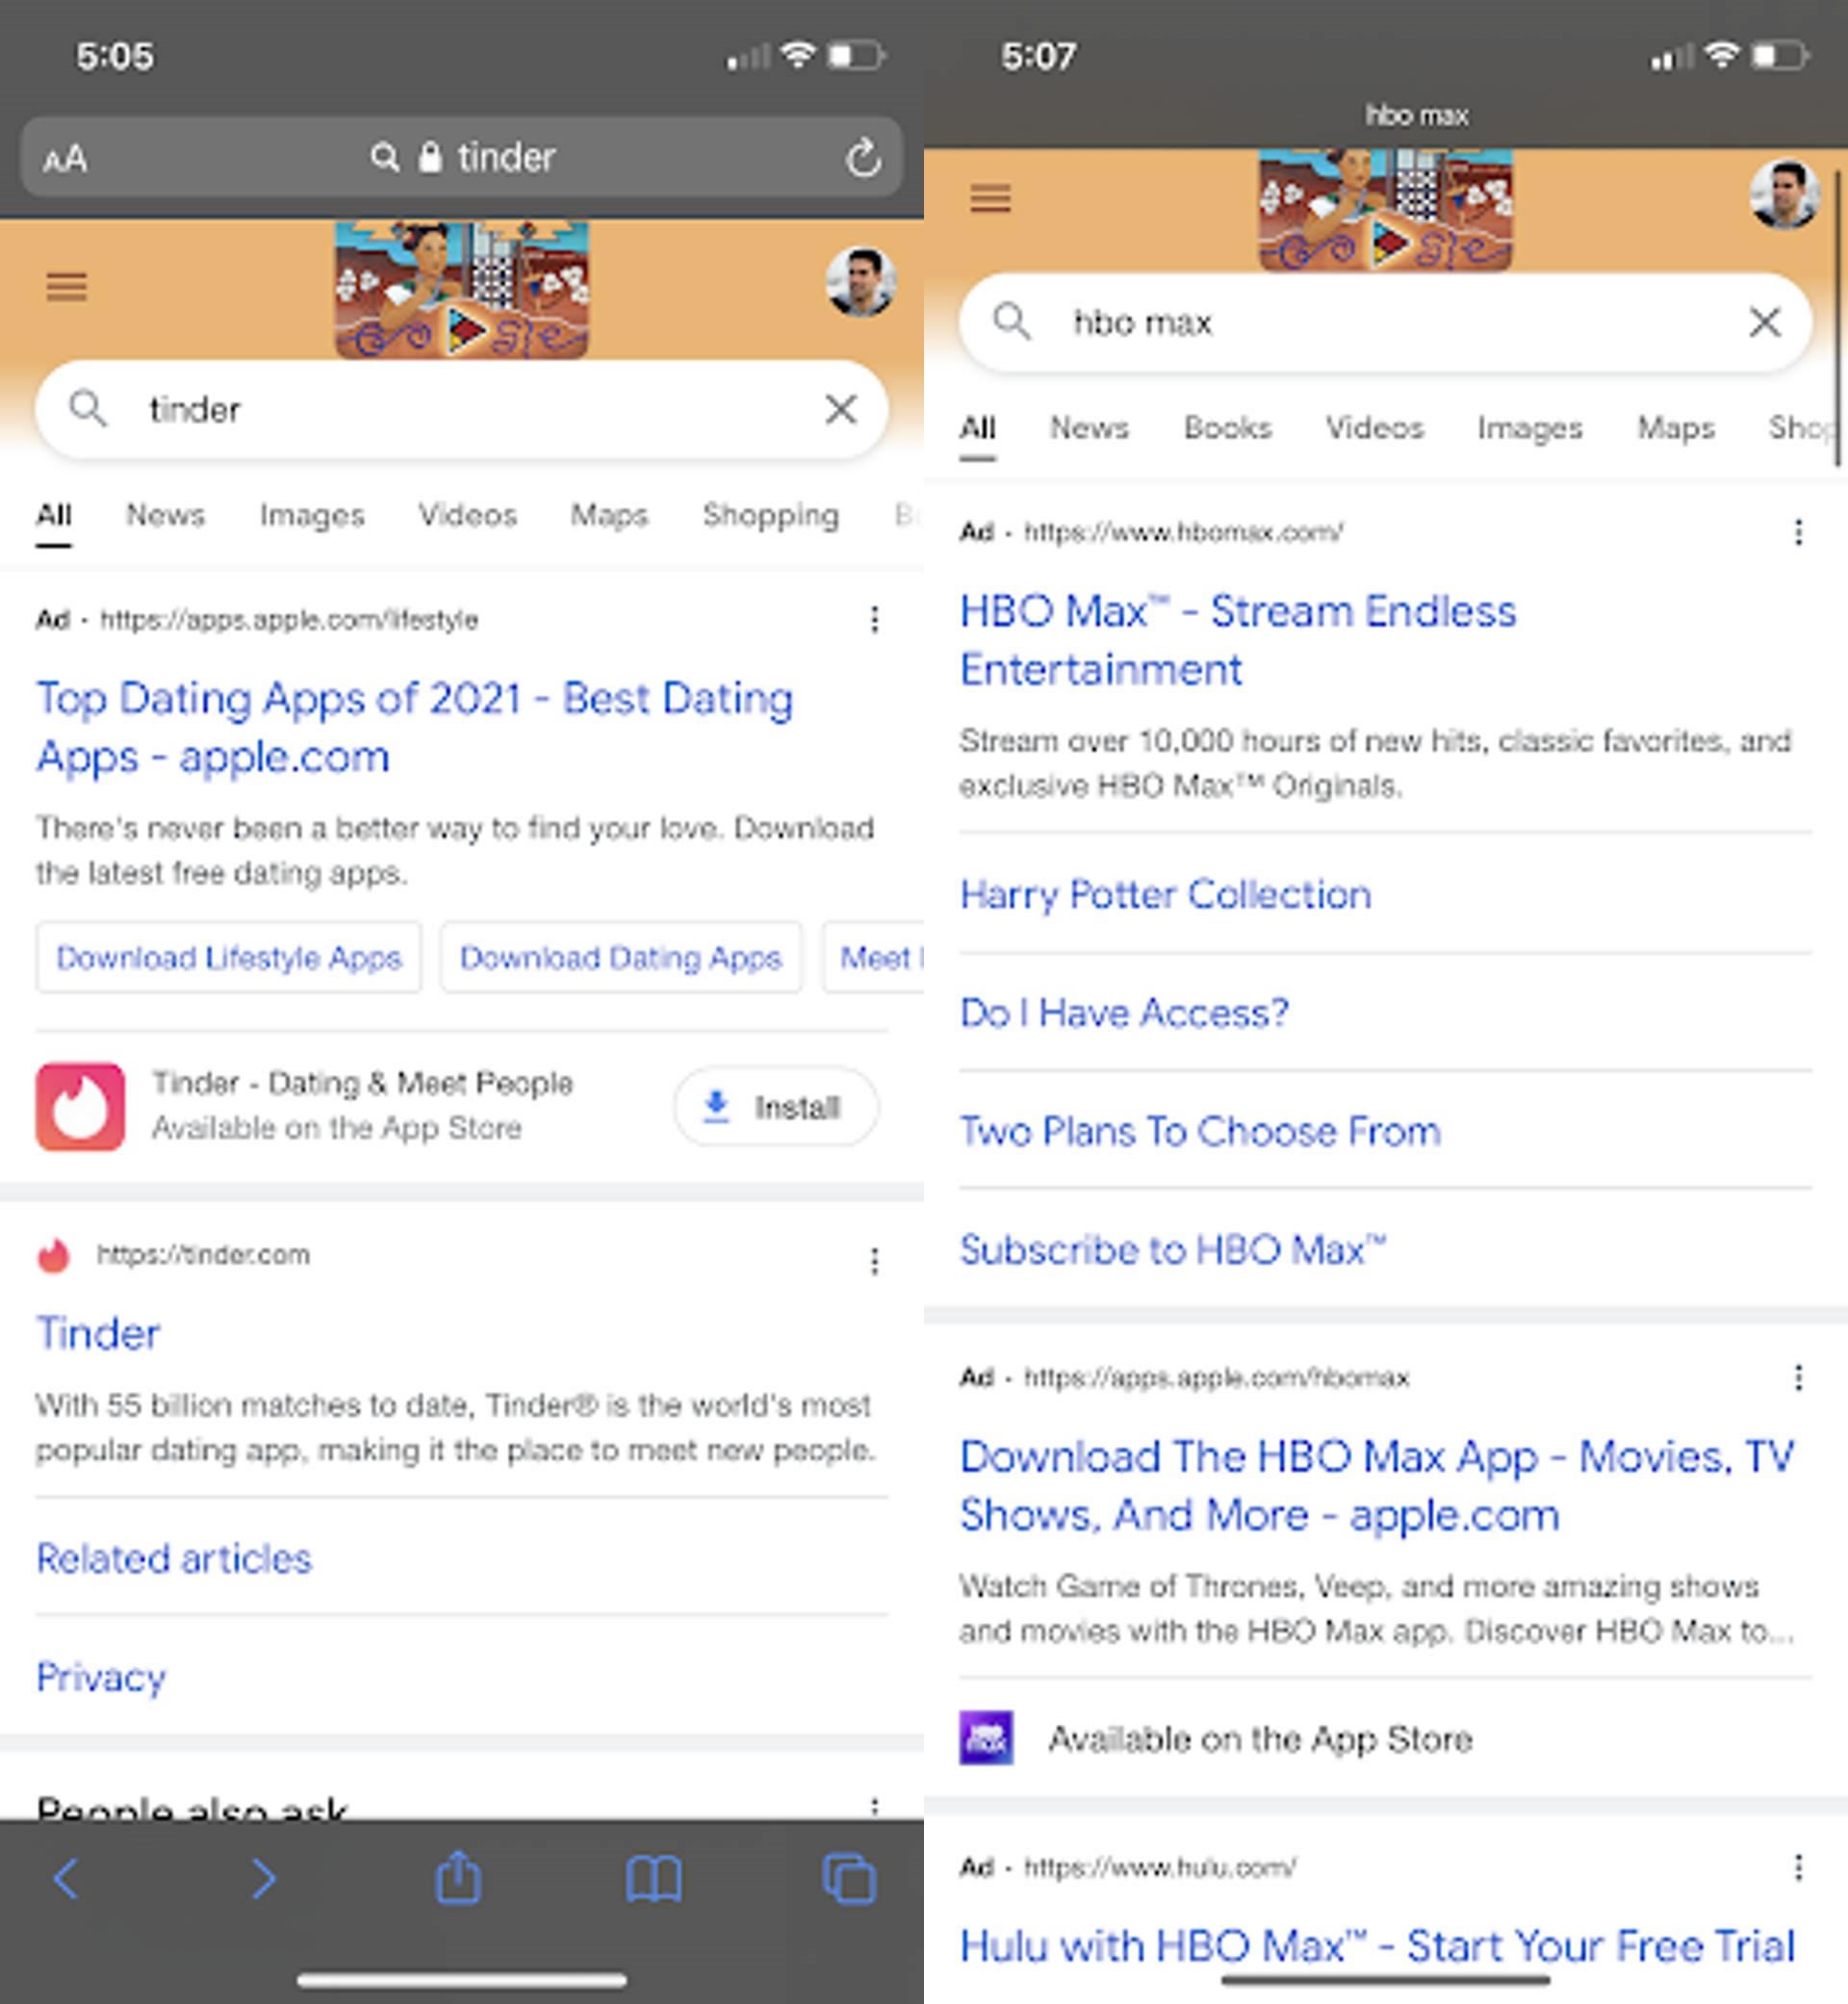1848x2004 pixels.
Task: Open the hamburger menu on tinder results
Action: [67, 287]
